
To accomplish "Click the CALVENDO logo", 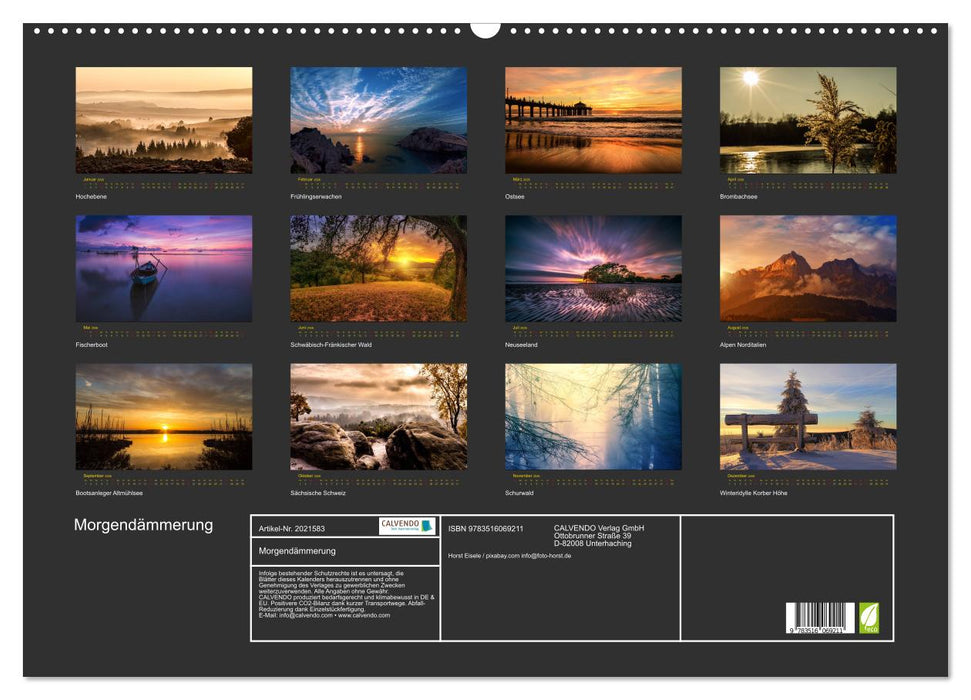I will tap(407, 526).
